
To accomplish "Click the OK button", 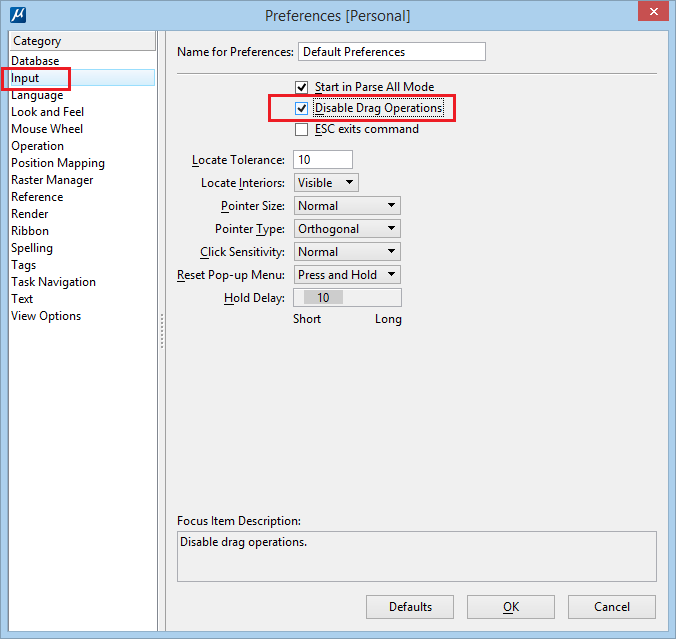I will tap(511, 607).
